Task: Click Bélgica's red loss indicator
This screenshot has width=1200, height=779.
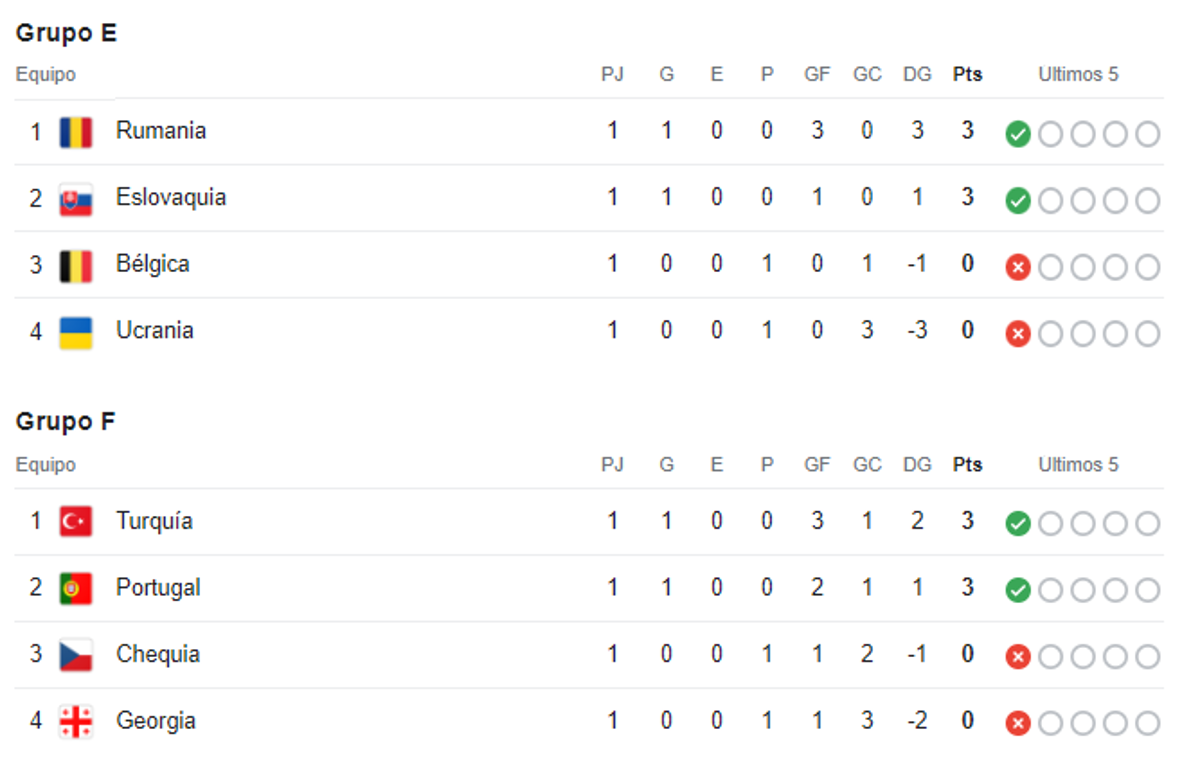Action: tap(1018, 267)
